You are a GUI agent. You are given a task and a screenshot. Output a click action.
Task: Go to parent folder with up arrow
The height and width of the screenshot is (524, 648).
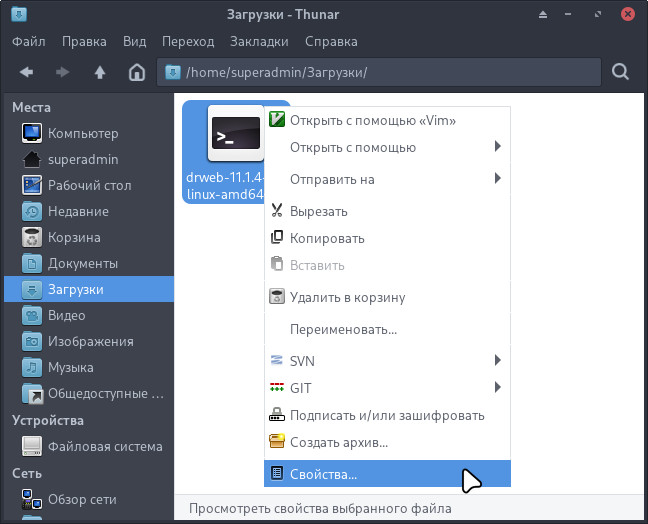(x=100, y=72)
